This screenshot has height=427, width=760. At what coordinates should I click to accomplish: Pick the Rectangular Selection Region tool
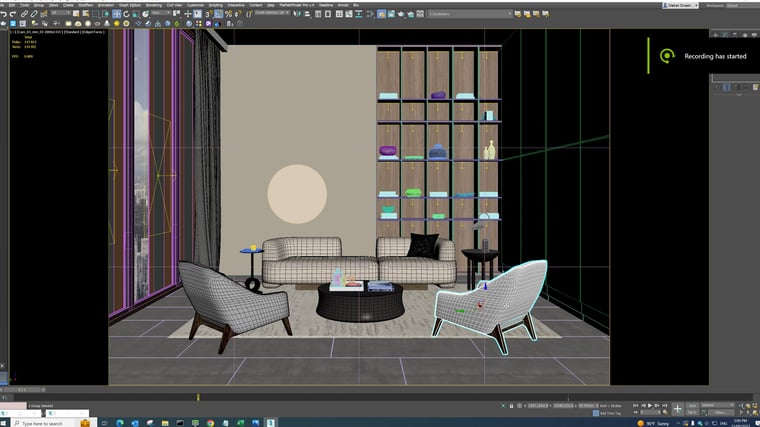pyautogui.click(x=96, y=14)
